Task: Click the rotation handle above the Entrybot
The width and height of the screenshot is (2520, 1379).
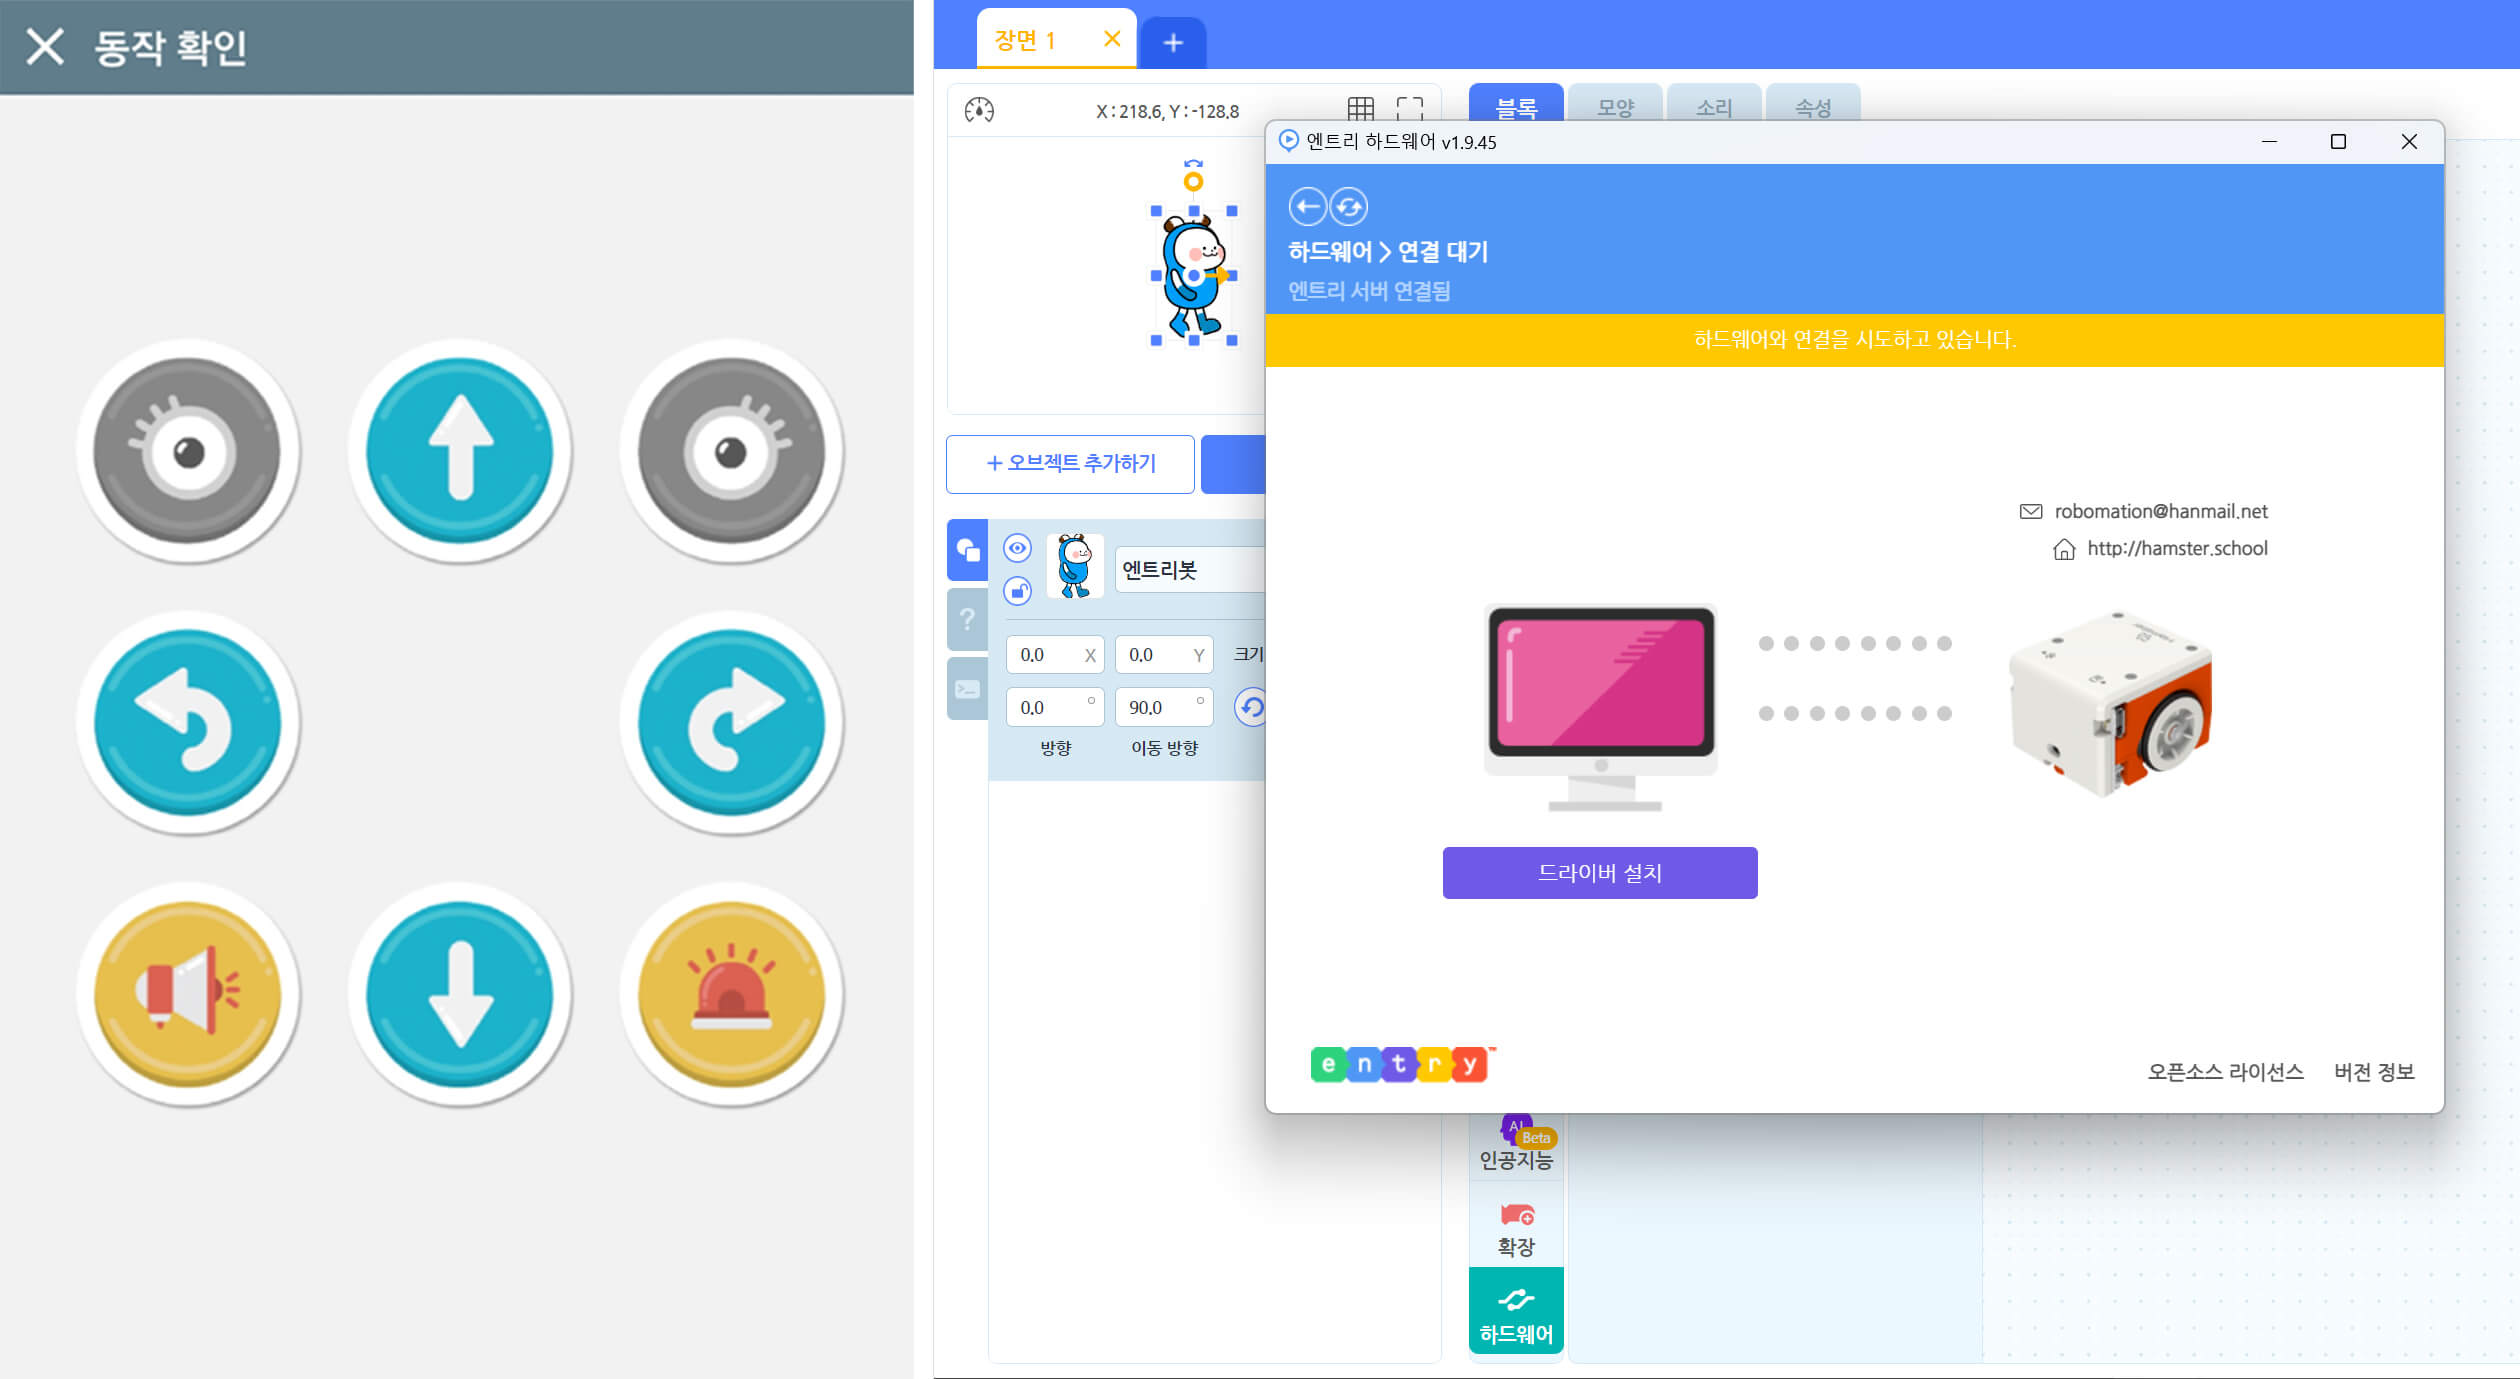Action: 1193,181
